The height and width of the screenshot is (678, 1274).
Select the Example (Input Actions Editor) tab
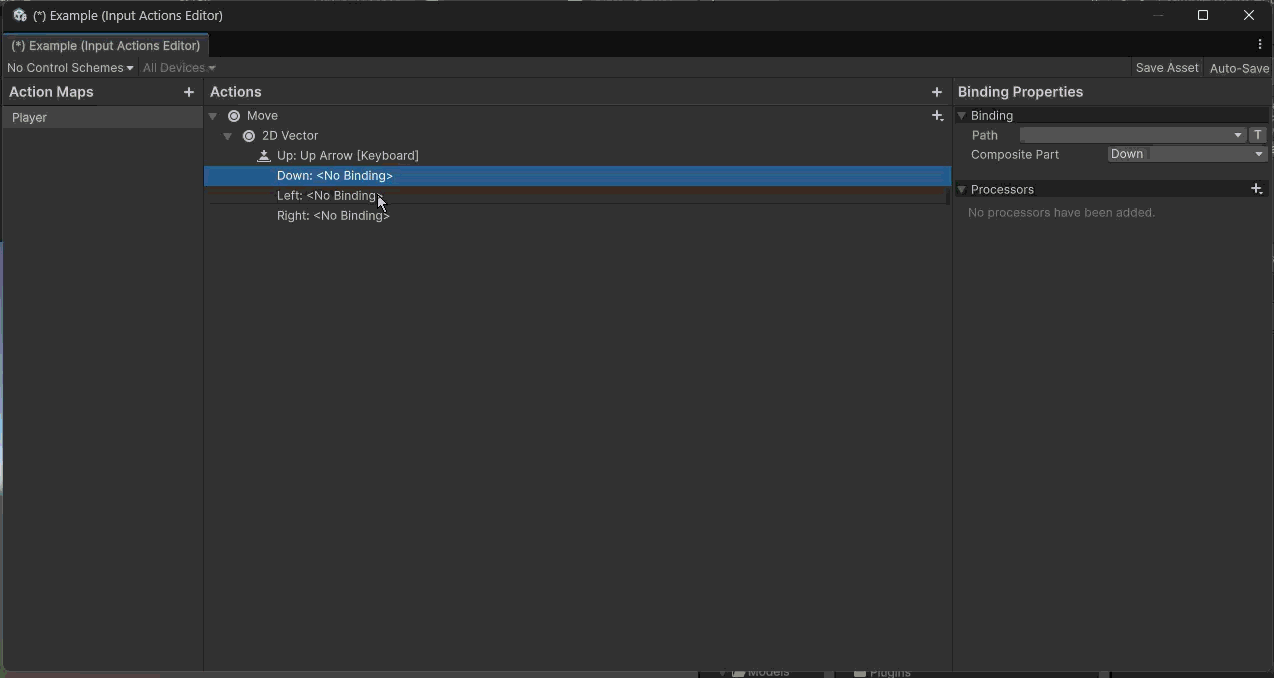click(105, 46)
